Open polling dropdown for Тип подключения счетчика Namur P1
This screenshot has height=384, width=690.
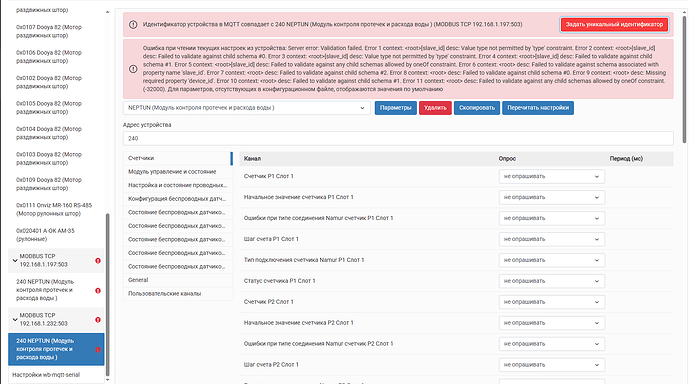[551, 260]
